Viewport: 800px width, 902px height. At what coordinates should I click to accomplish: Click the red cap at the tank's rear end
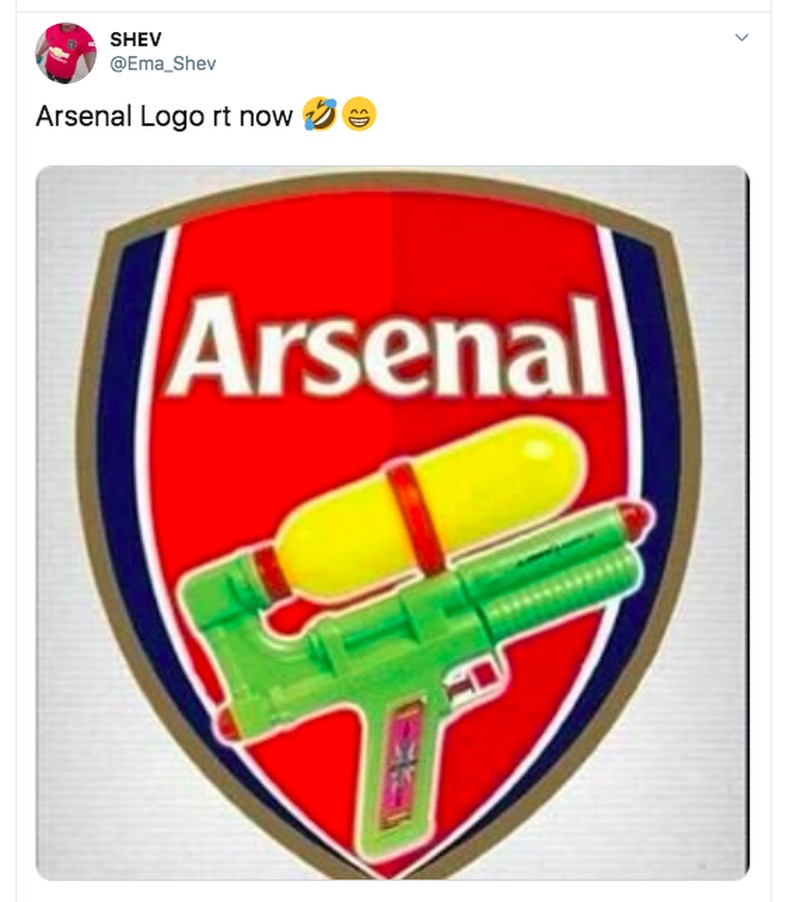270,574
